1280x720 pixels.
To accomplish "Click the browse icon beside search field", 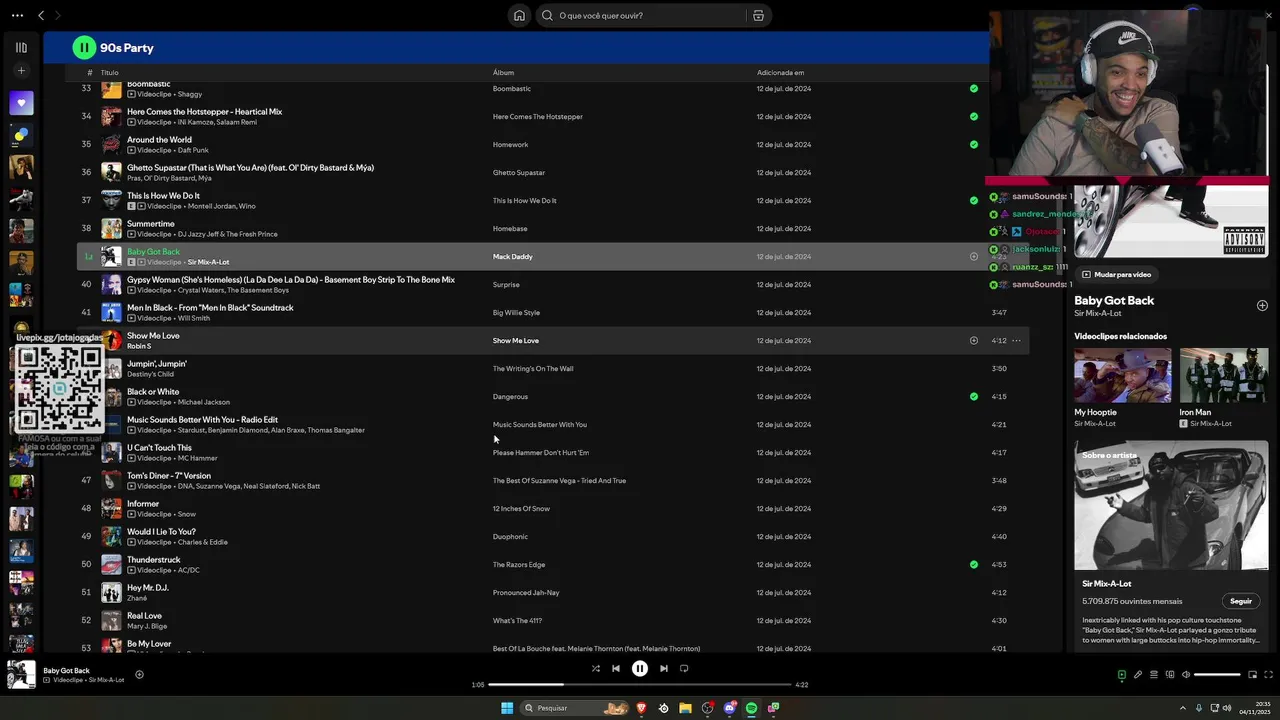I will [x=758, y=15].
